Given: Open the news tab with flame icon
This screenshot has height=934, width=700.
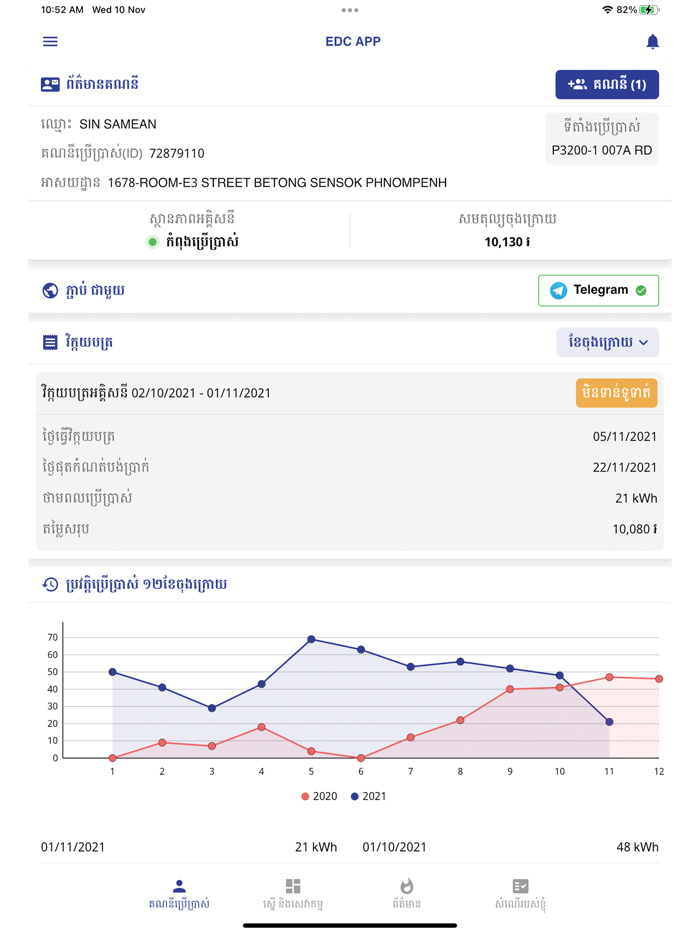Looking at the screenshot, I should [x=406, y=892].
